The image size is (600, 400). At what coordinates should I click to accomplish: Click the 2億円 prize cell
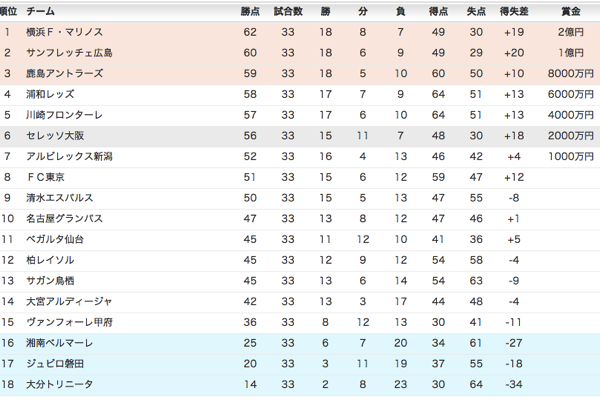[x=573, y=32]
